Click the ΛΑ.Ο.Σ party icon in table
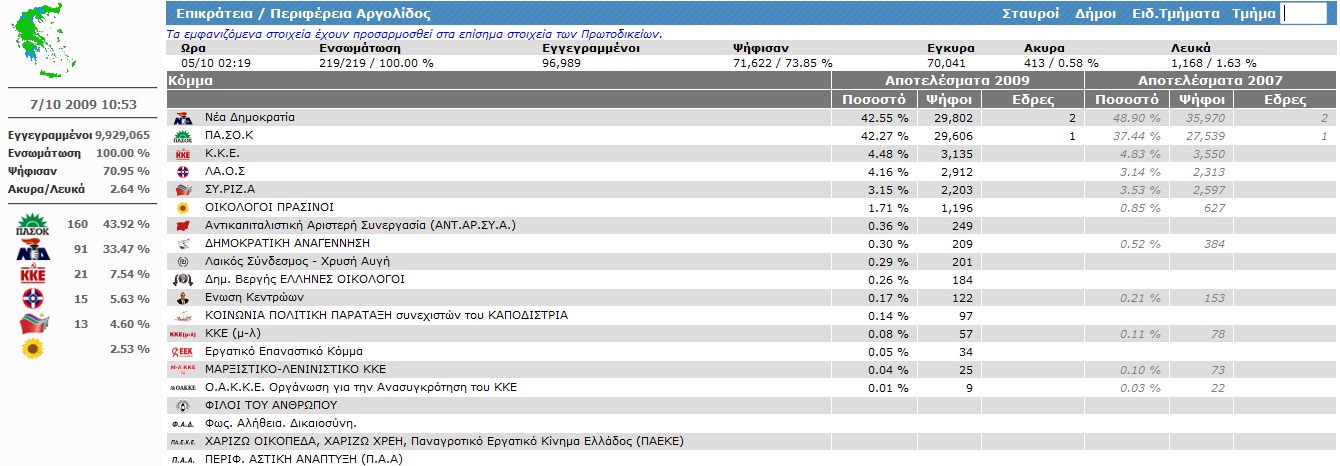The width and height of the screenshot is (1340, 466). point(182,172)
